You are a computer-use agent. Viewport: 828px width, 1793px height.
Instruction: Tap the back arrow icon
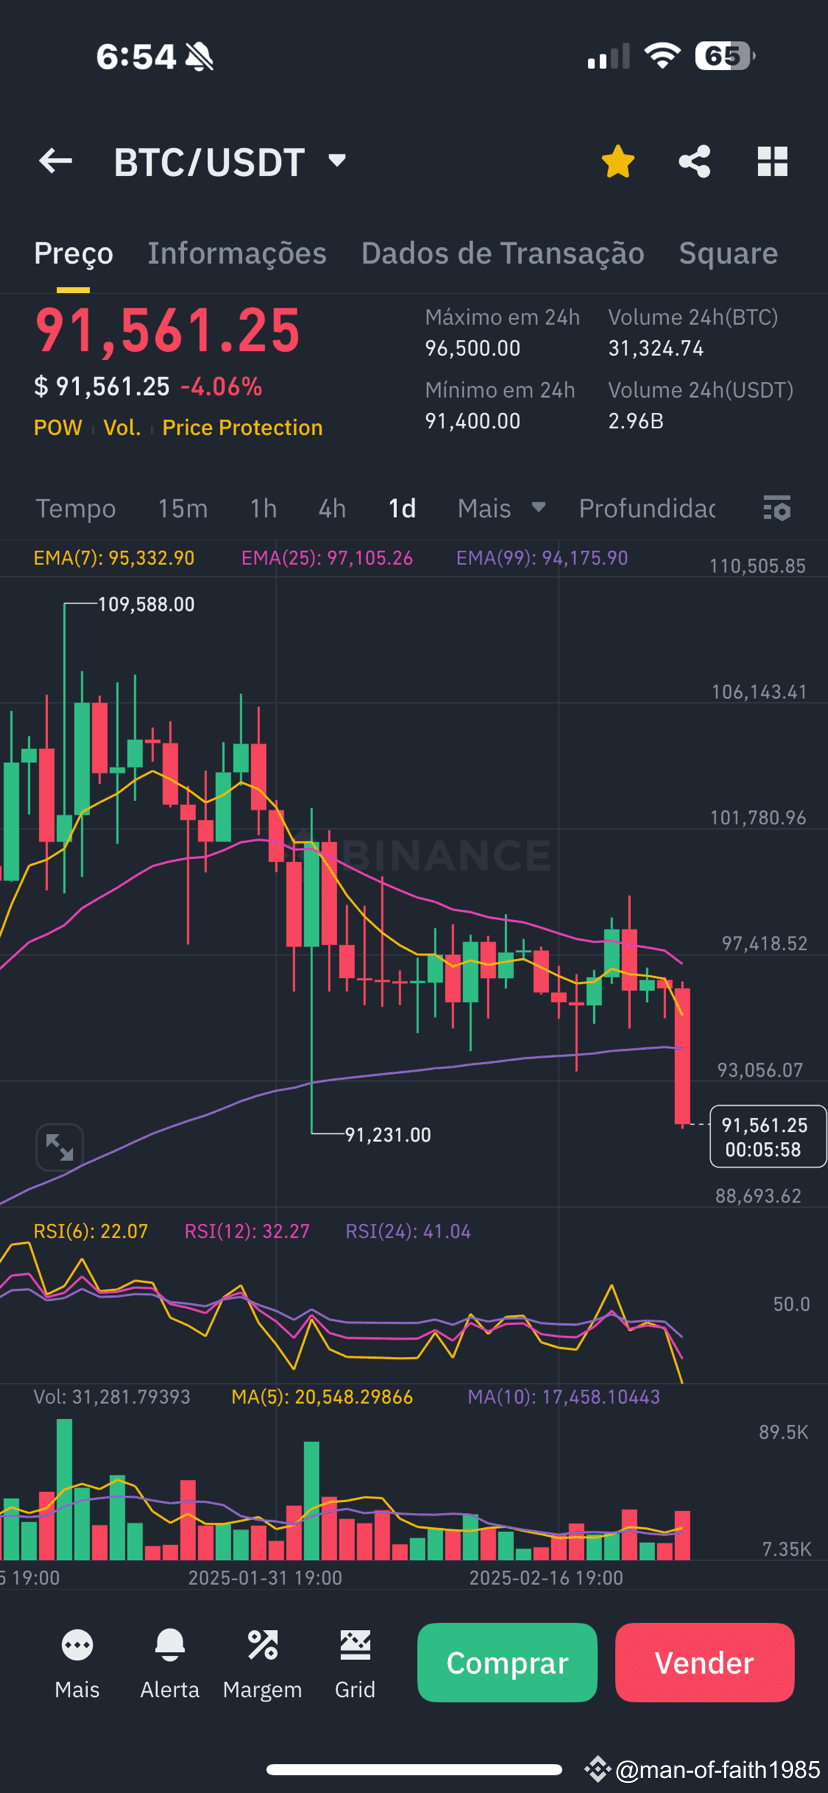tap(55, 161)
